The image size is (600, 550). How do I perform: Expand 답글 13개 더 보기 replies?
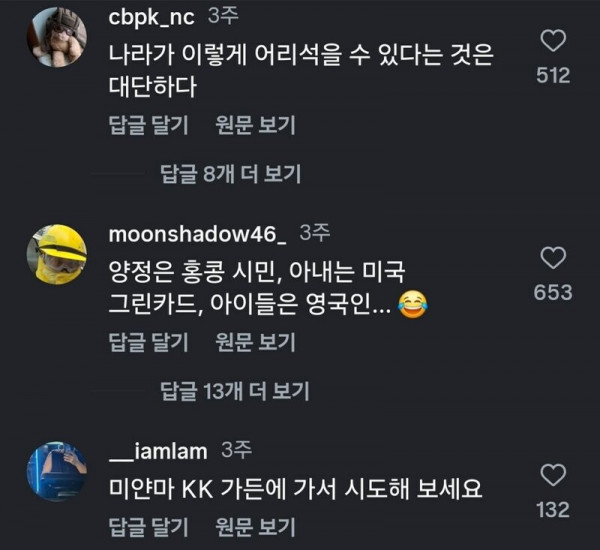235,390
